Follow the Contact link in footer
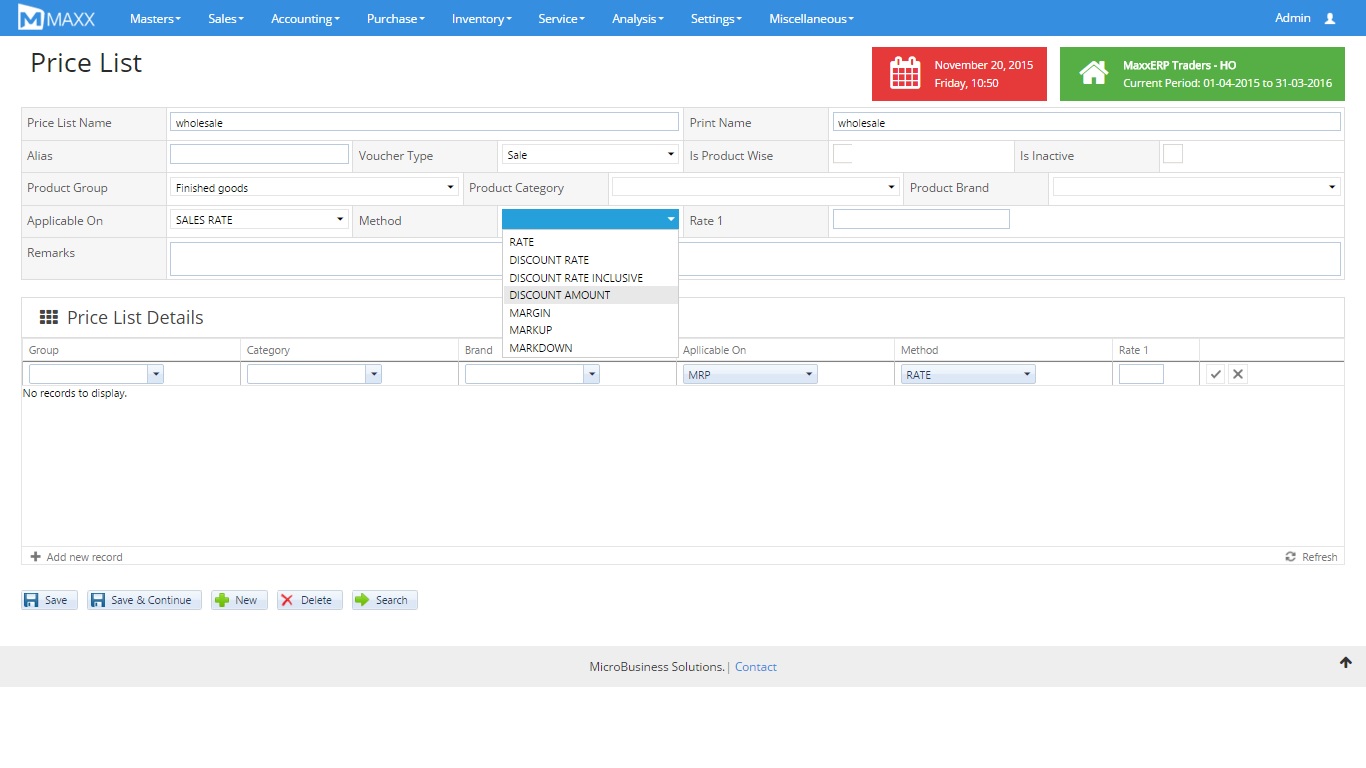This screenshot has height=768, width=1366. point(755,667)
